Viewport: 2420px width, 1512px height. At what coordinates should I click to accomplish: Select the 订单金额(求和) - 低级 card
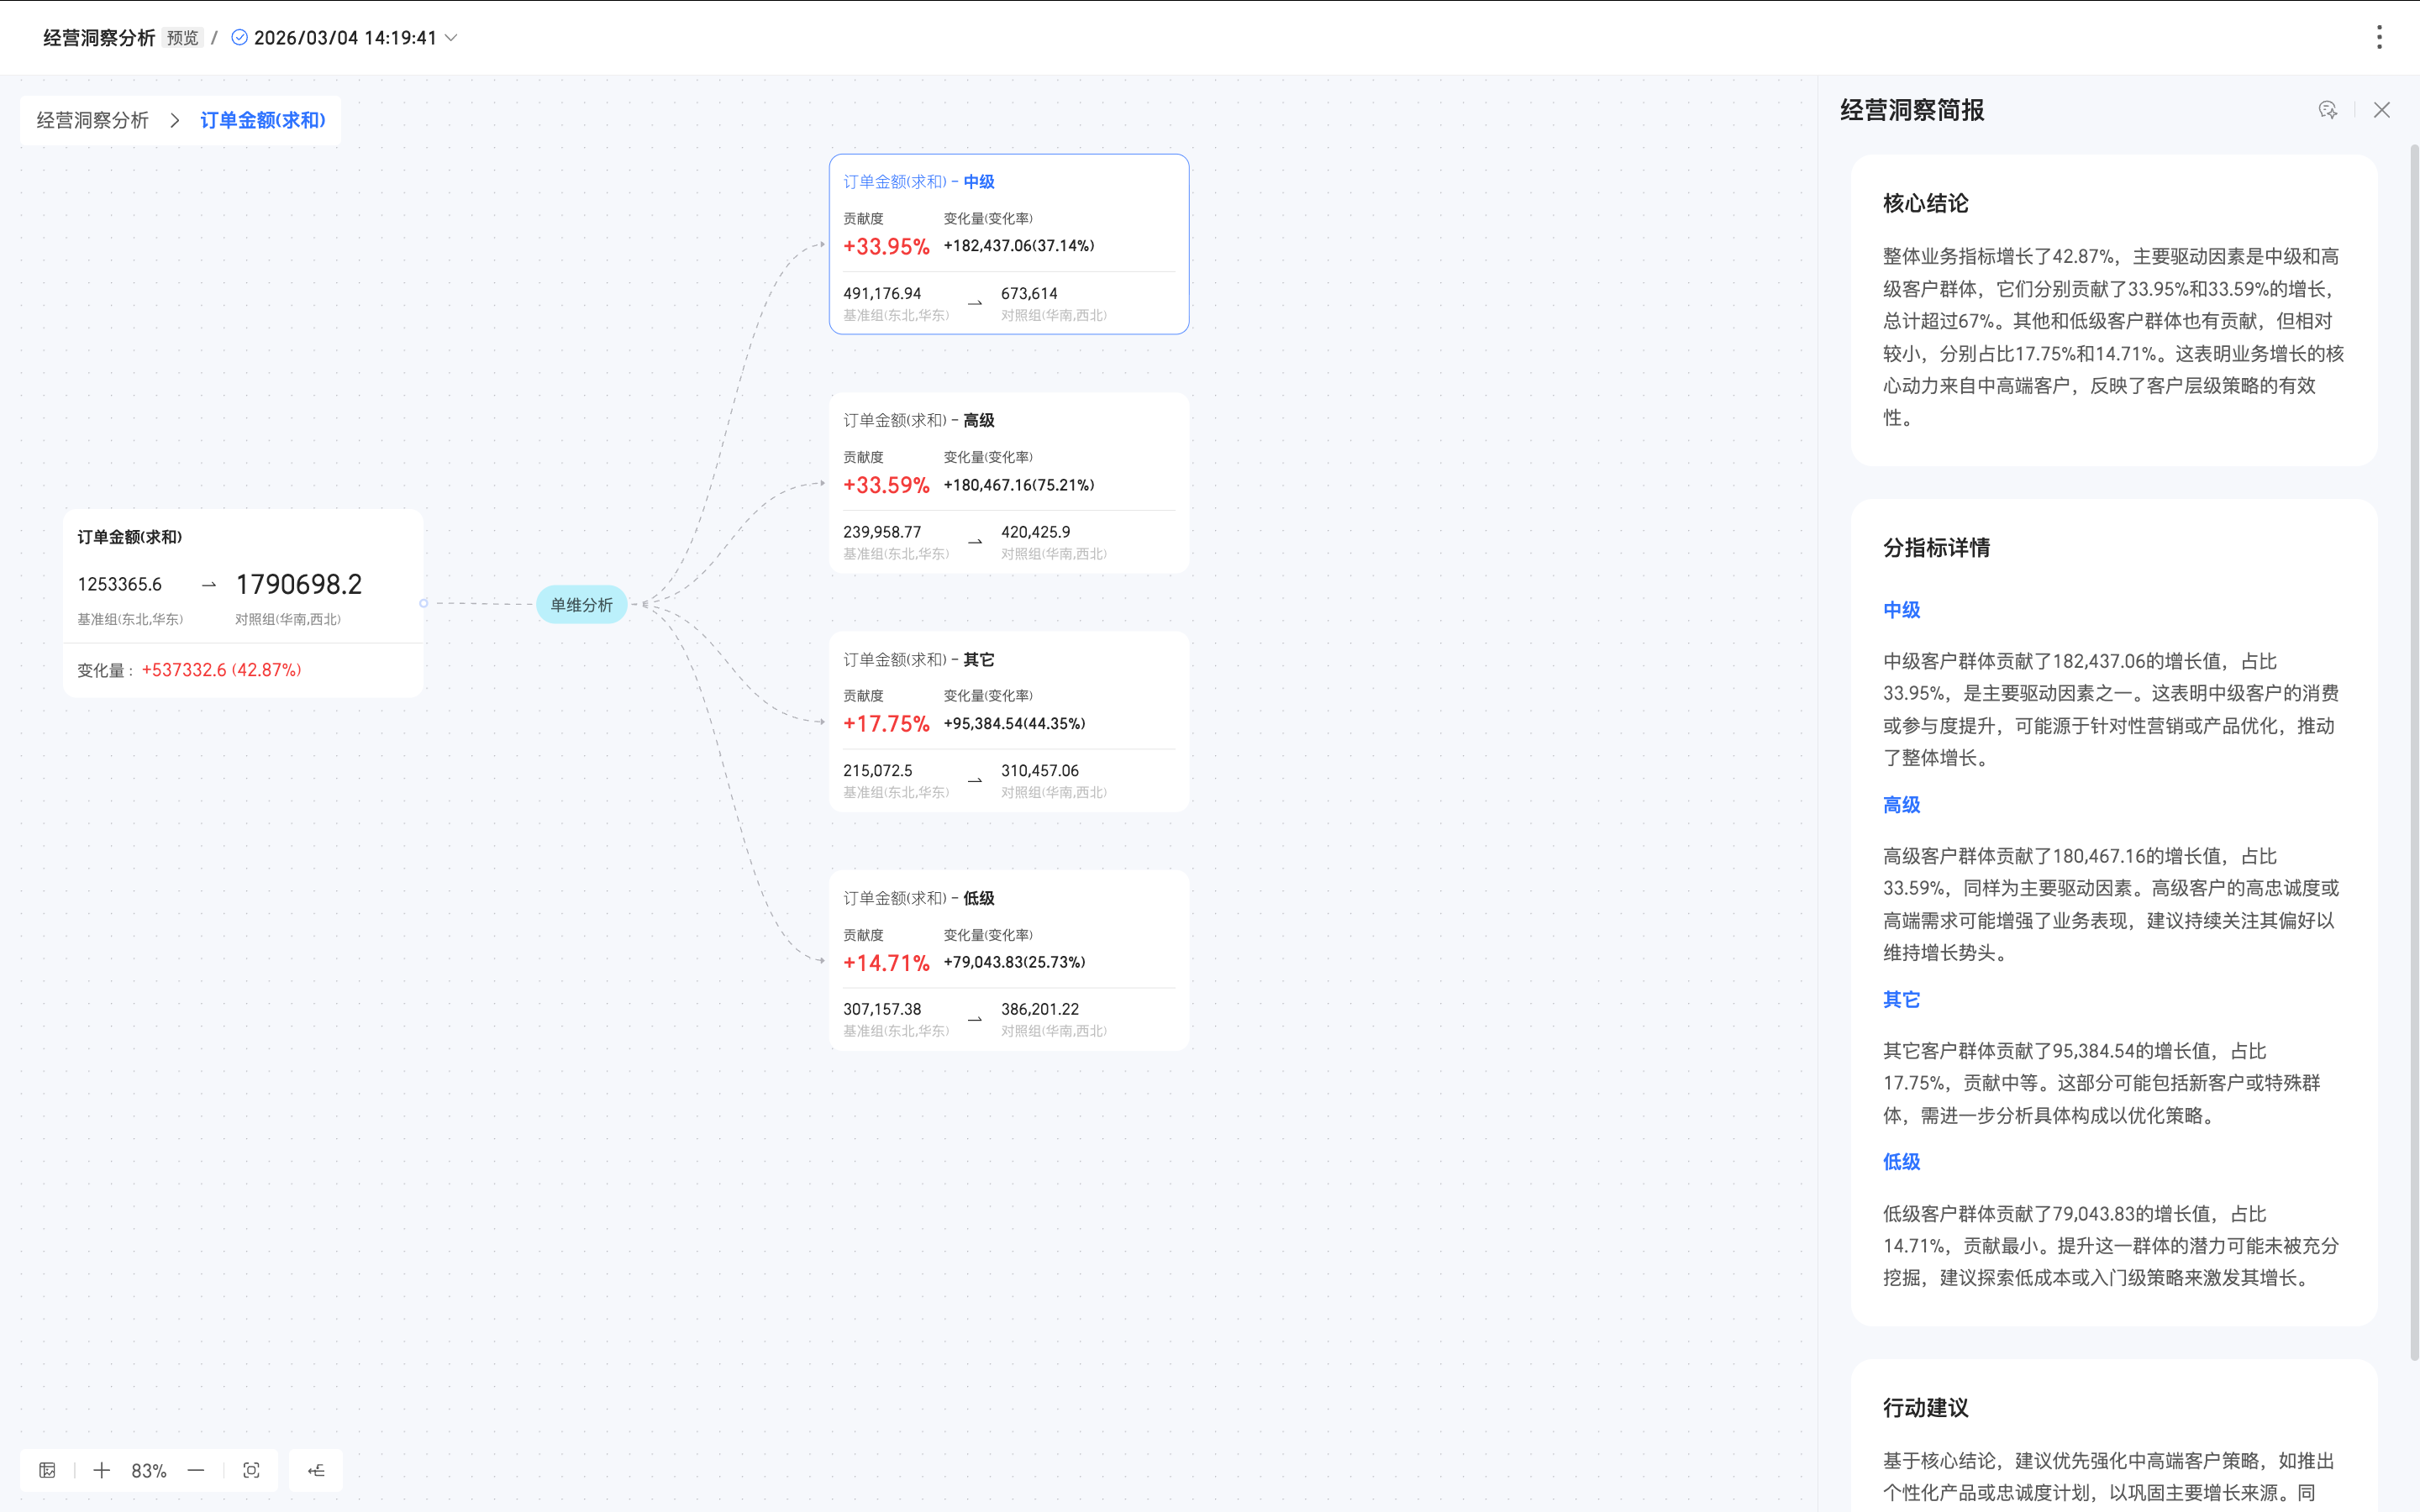(1008, 960)
